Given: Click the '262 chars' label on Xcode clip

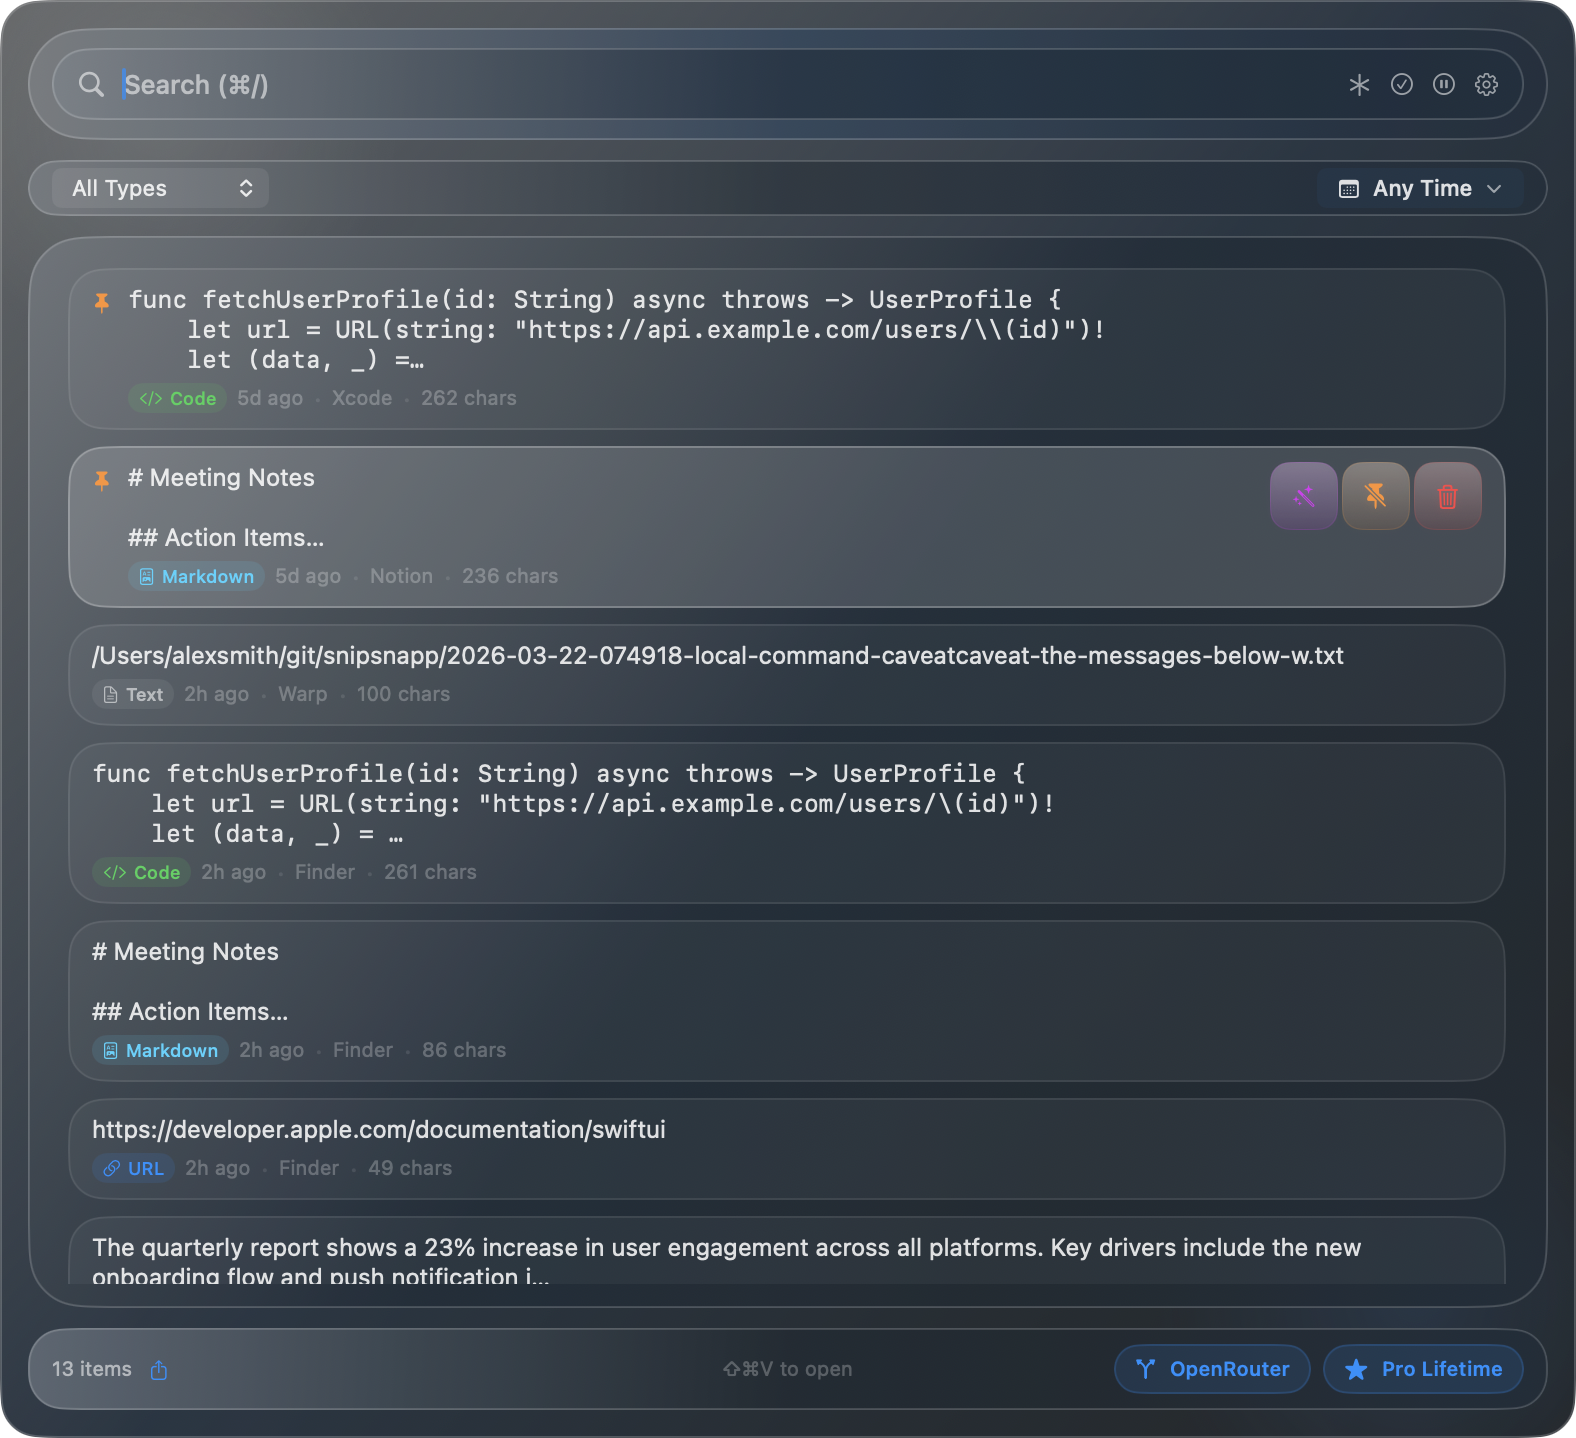Looking at the screenshot, I should (469, 398).
